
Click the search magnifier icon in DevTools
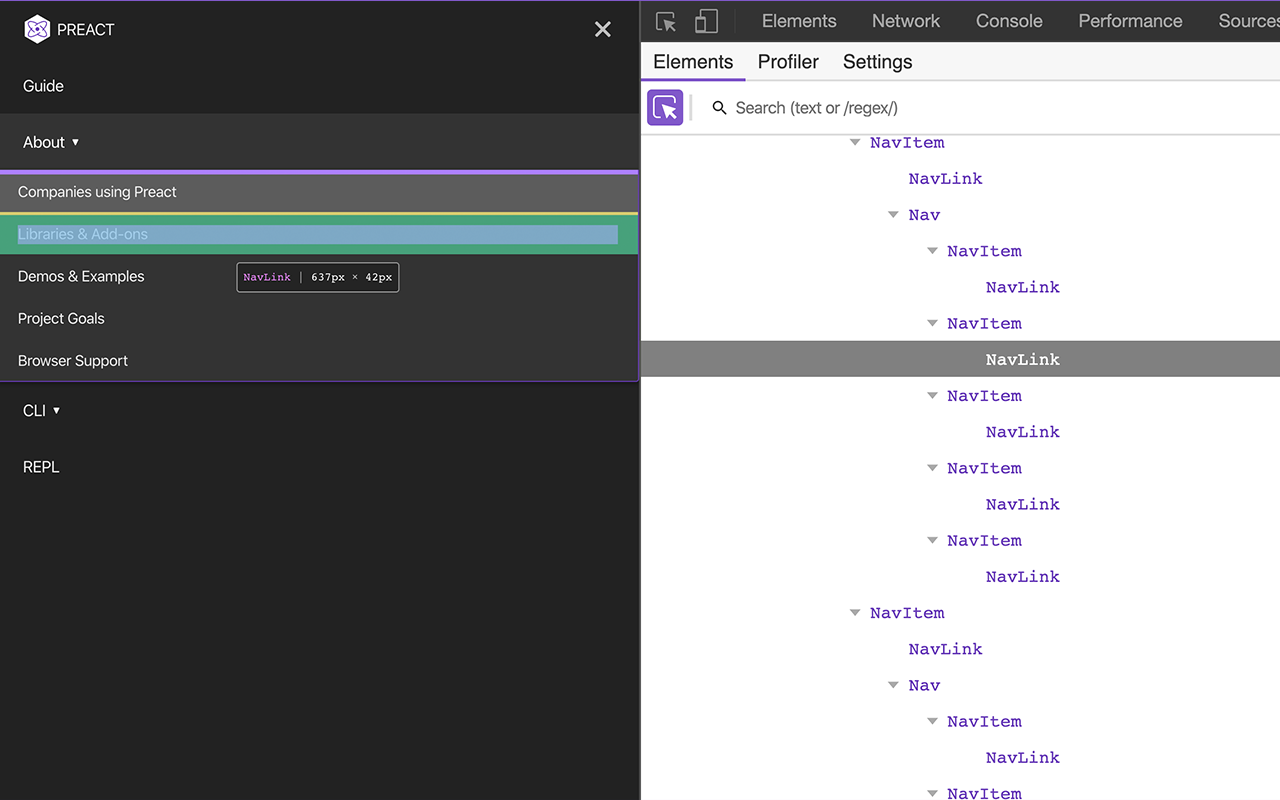point(719,107)
